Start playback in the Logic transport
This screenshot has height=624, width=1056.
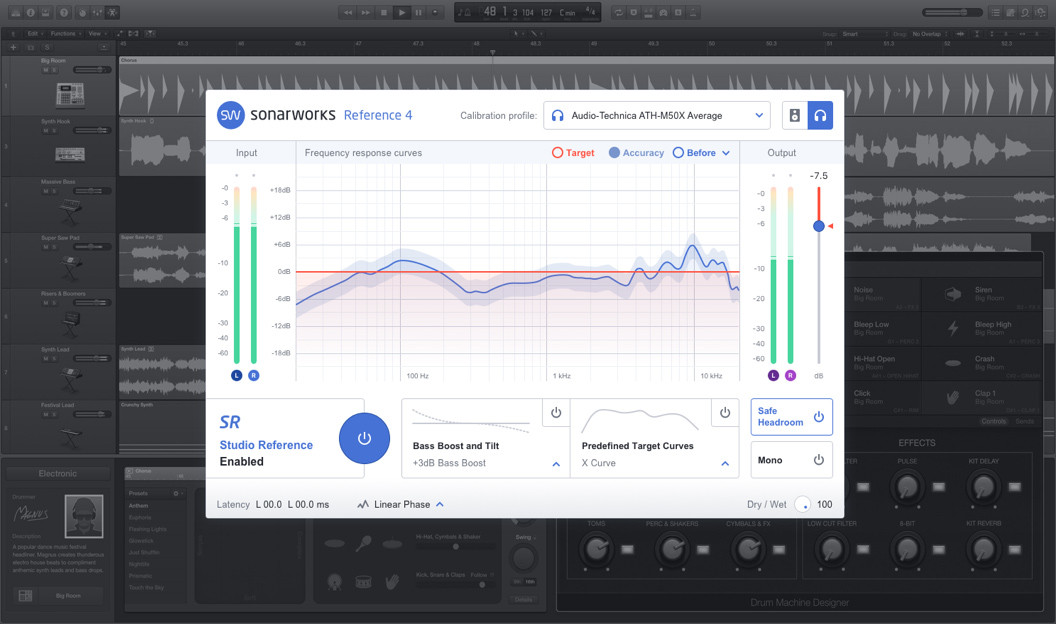401,12
